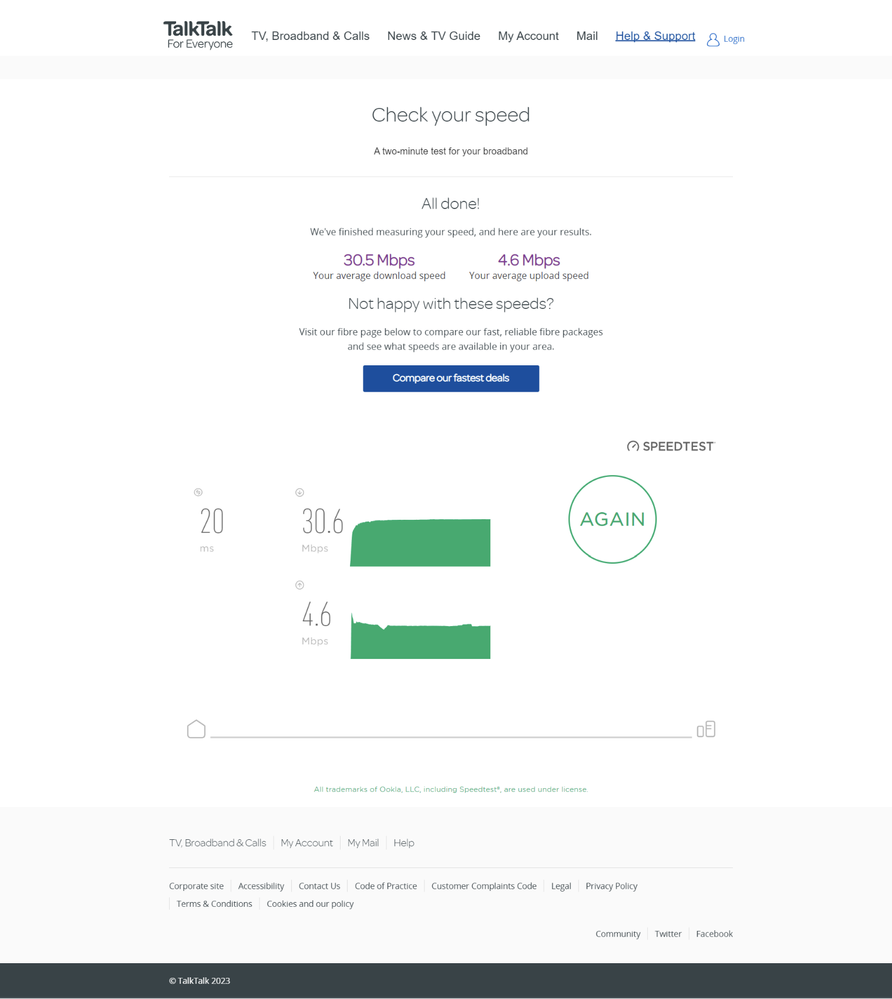This screenshot has height=999, width=892.
Task: Click the TalkTalk For Everyone logo
Action: [198, 35]
